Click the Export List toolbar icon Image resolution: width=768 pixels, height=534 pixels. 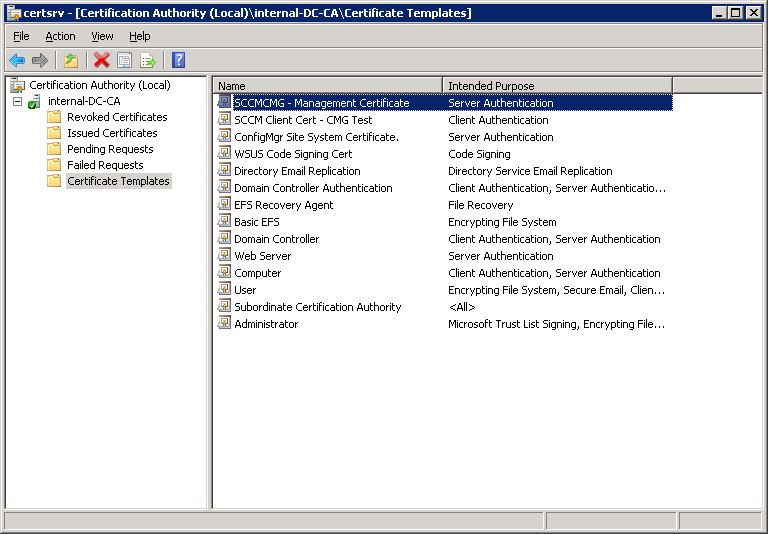[x=147, y=60]
